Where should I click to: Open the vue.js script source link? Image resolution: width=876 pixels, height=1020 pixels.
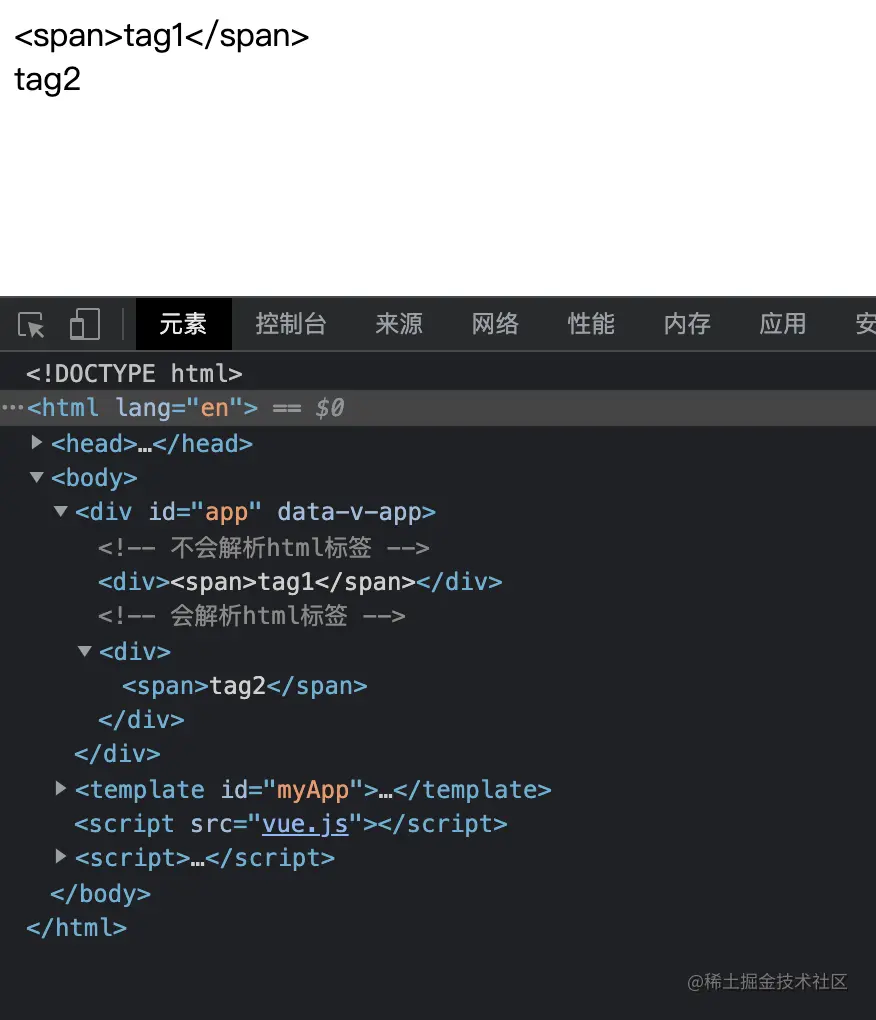coord(305,824)
